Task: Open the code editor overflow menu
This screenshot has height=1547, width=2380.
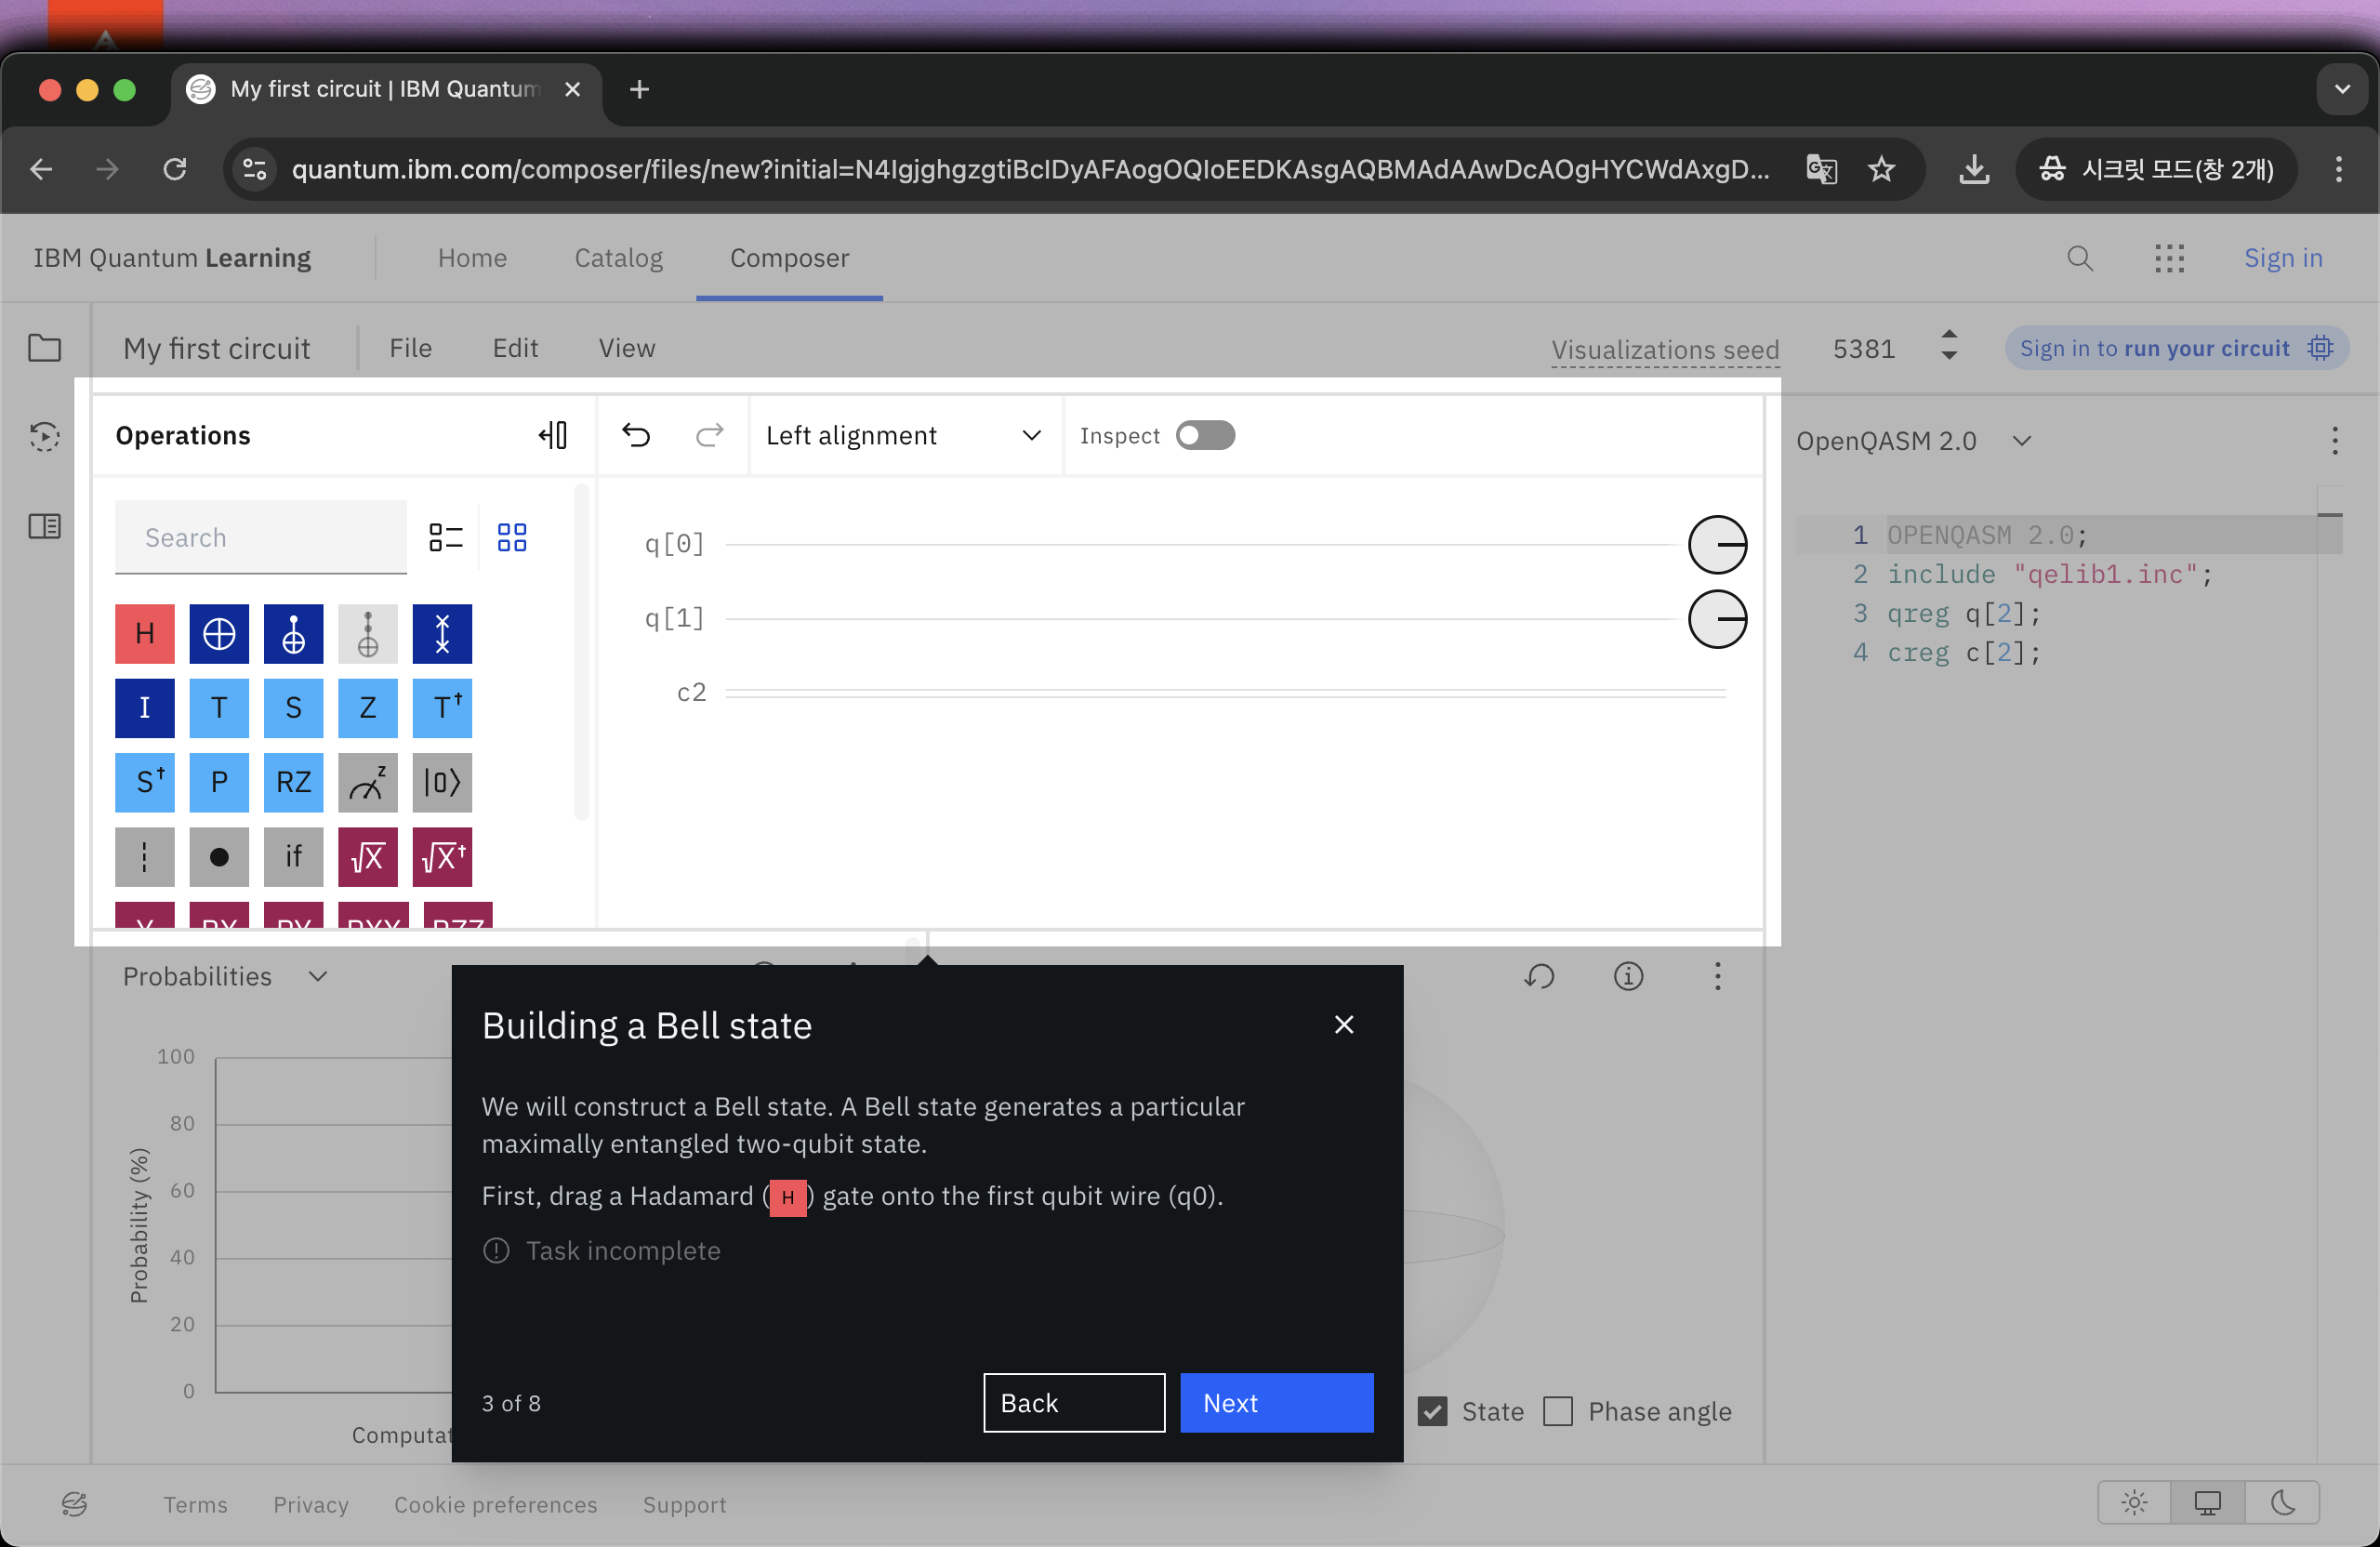Action: (x=2335, y=441)
